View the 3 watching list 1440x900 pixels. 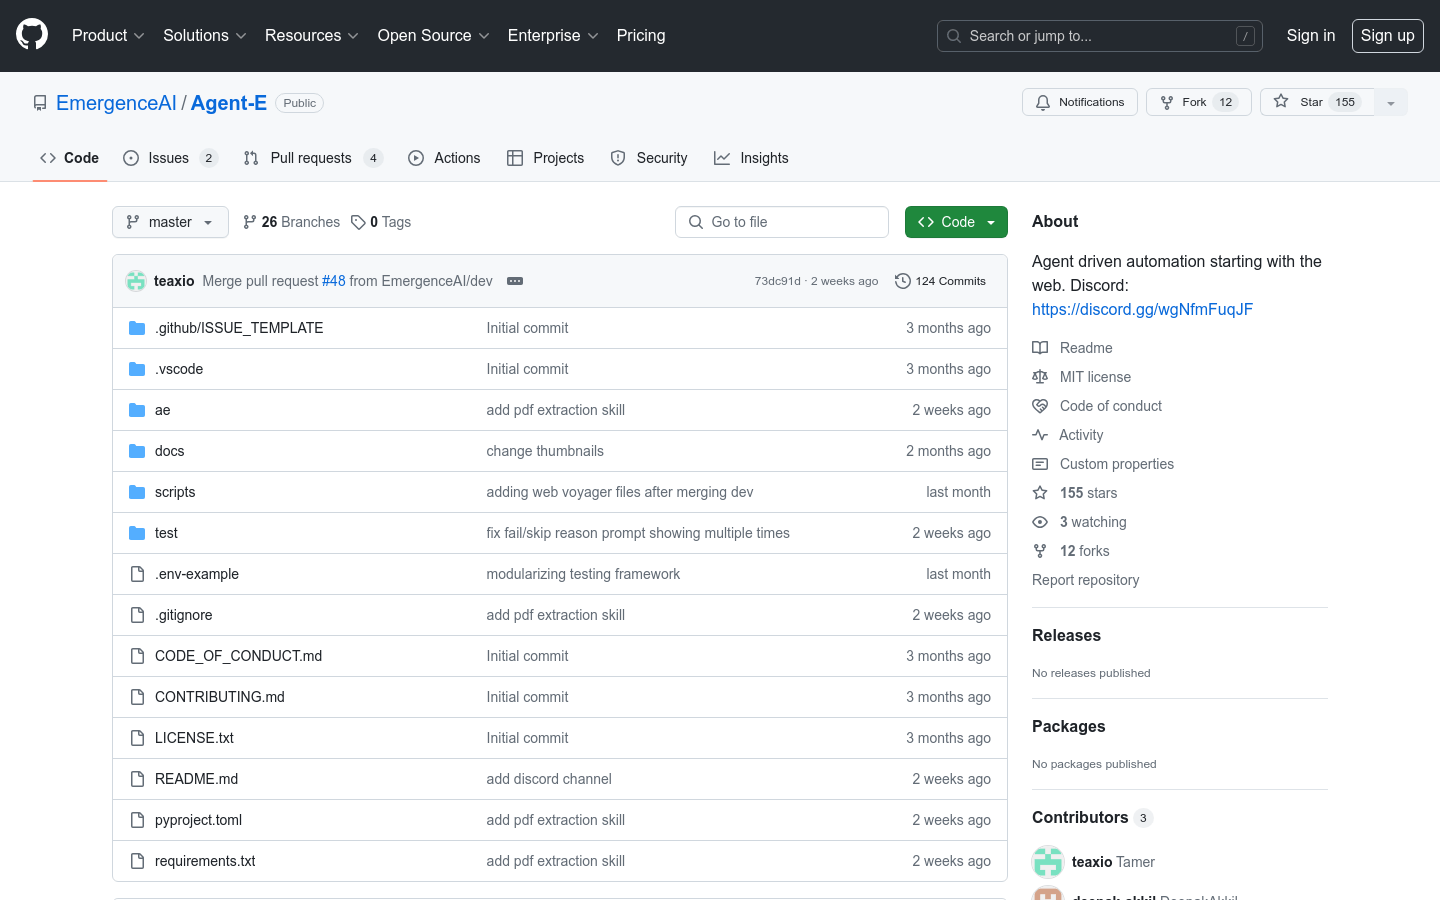pos(1080,522)
